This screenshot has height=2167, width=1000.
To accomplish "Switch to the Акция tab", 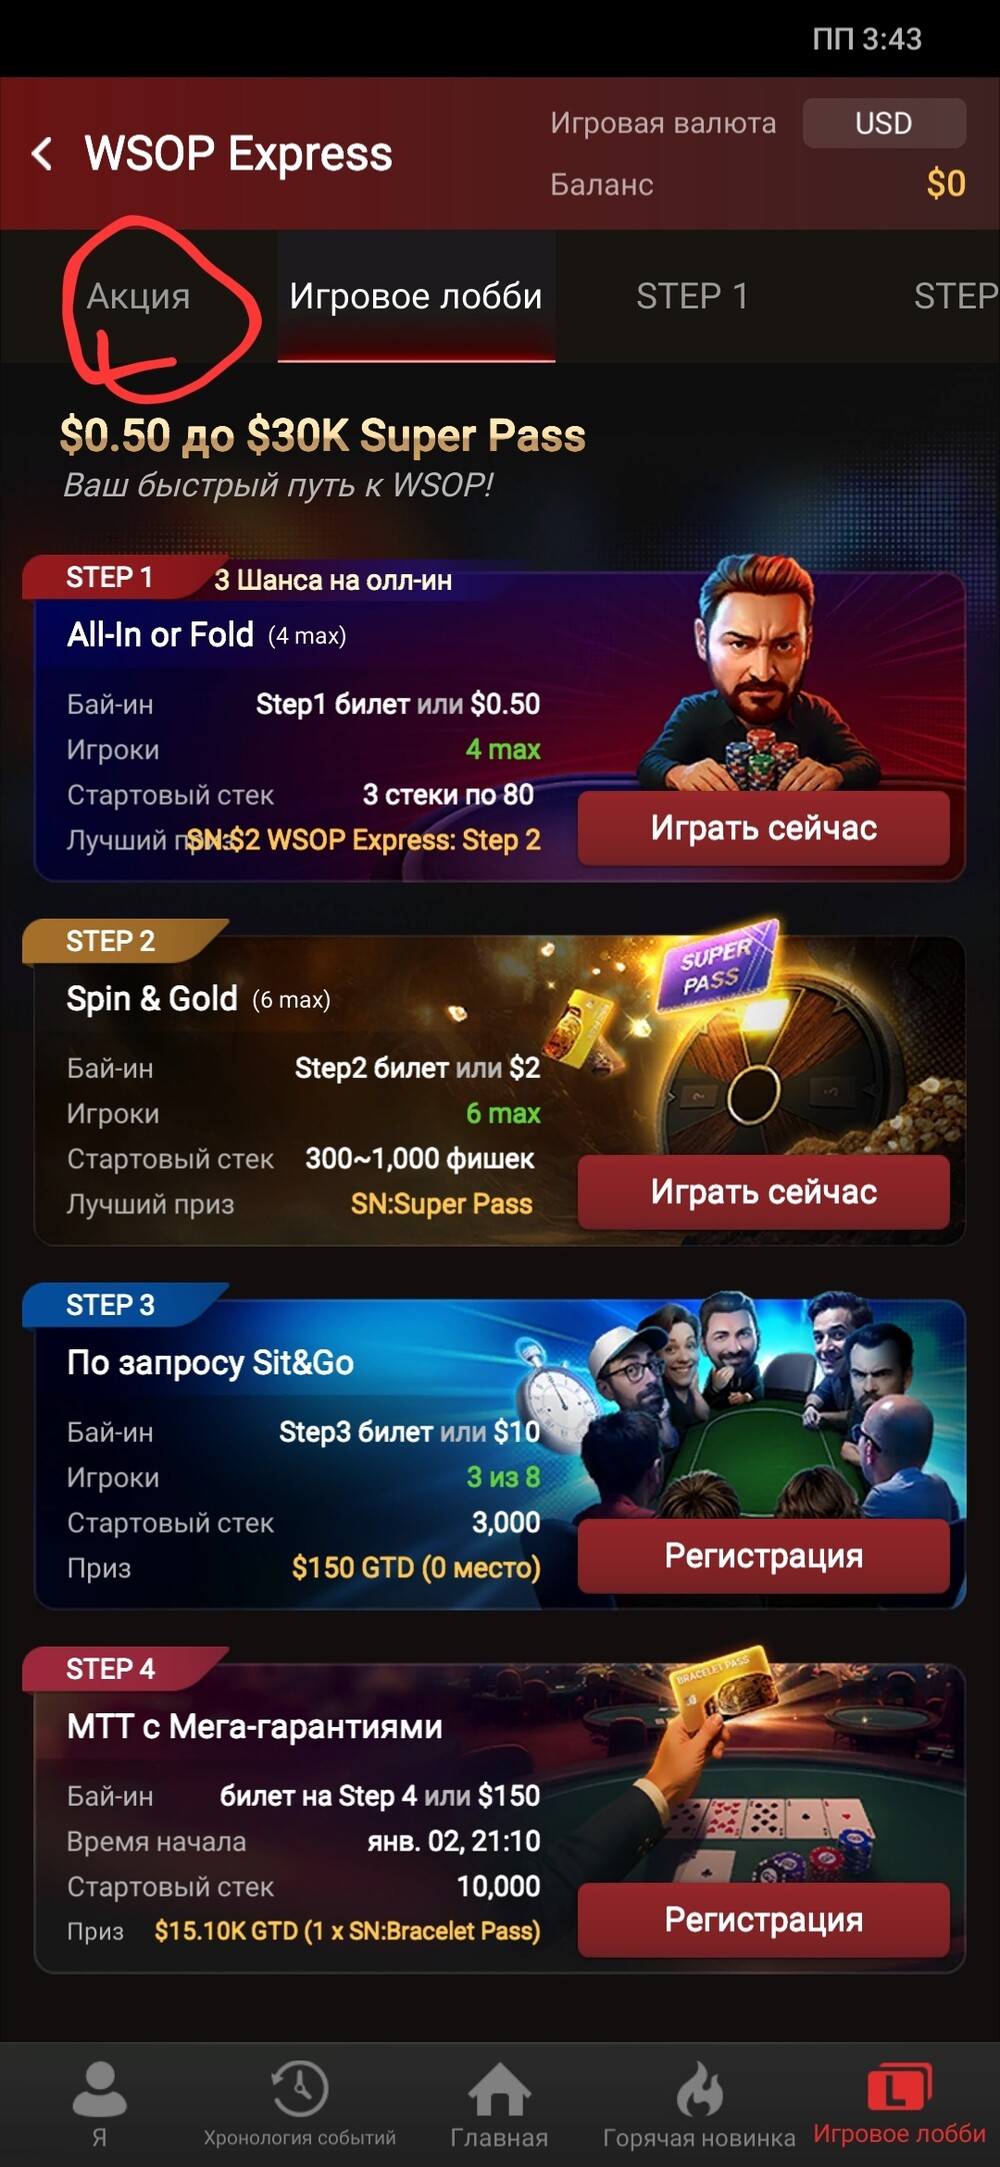I will (x=138, y=296).
